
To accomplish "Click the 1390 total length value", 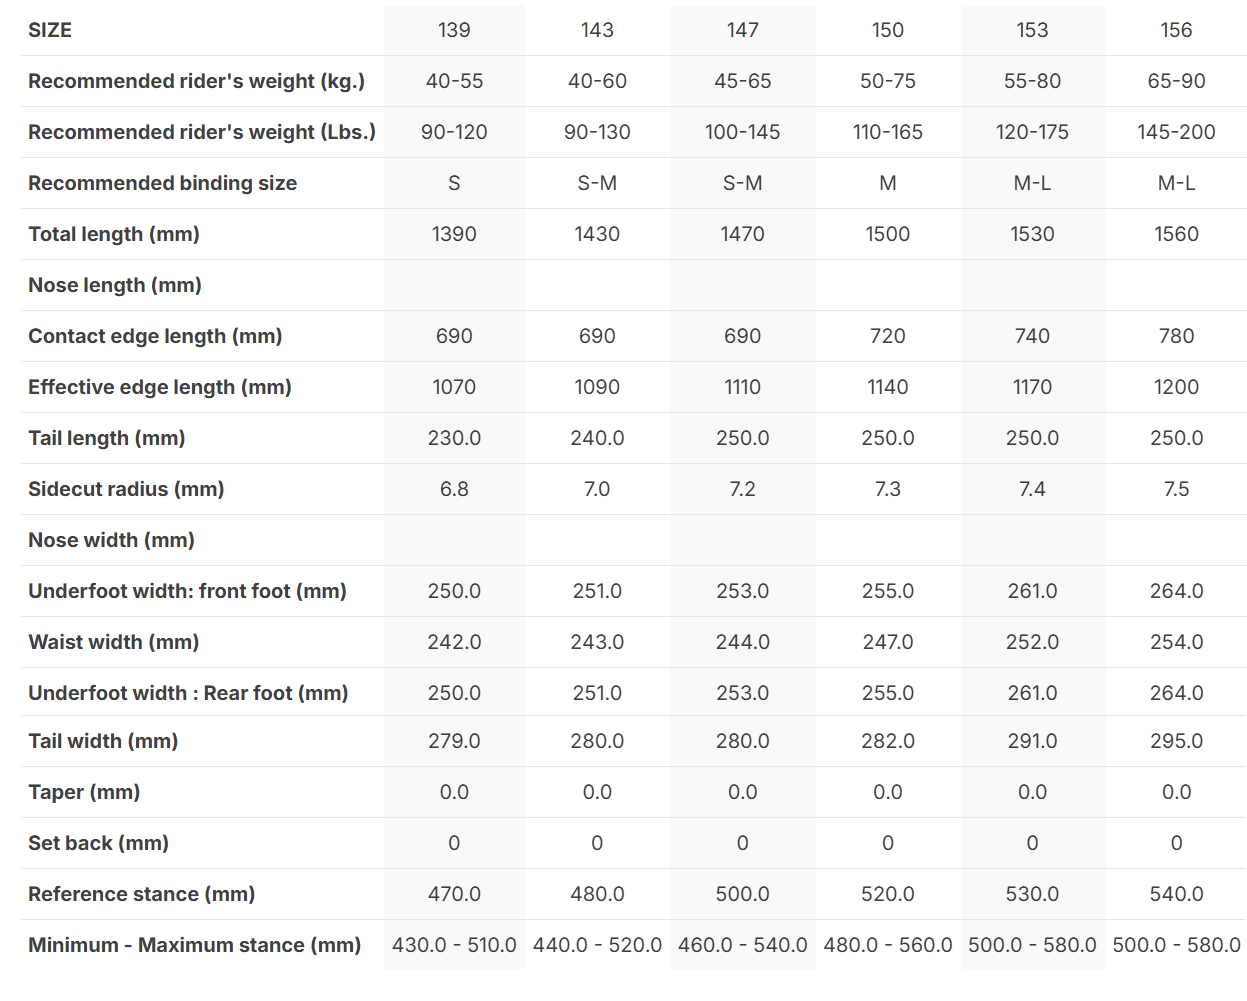I will 454,234.
